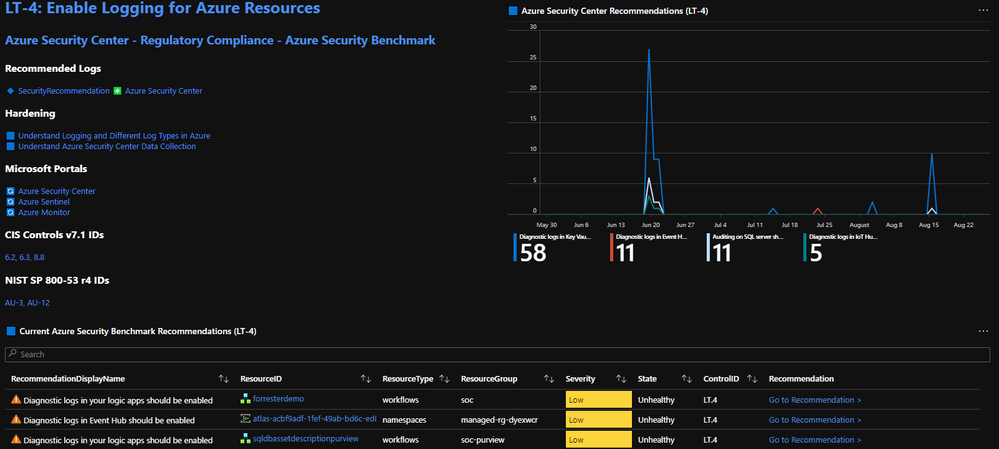Open the sqldbassetdescriptionpurview resource link
This screenshot has height=449, width=999.
306,439
